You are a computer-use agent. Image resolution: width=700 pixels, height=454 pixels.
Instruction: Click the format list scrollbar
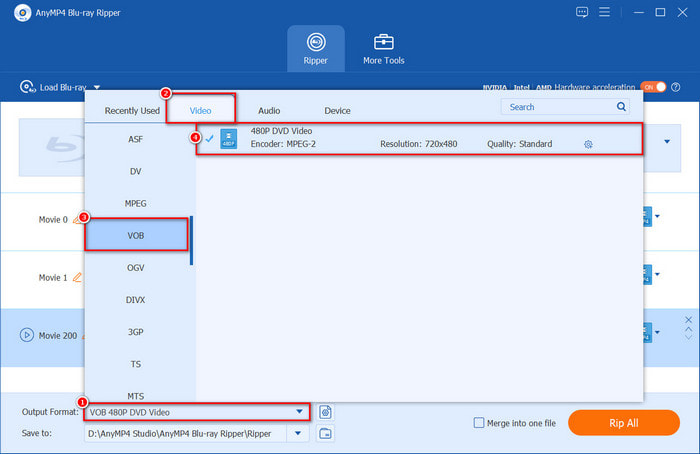point(192,241)
